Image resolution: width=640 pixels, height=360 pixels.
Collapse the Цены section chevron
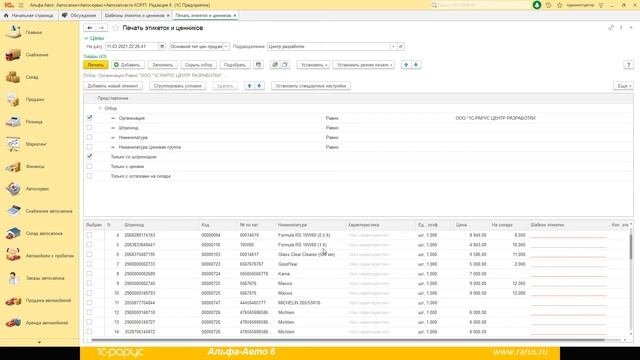click(x=86, y=38)
